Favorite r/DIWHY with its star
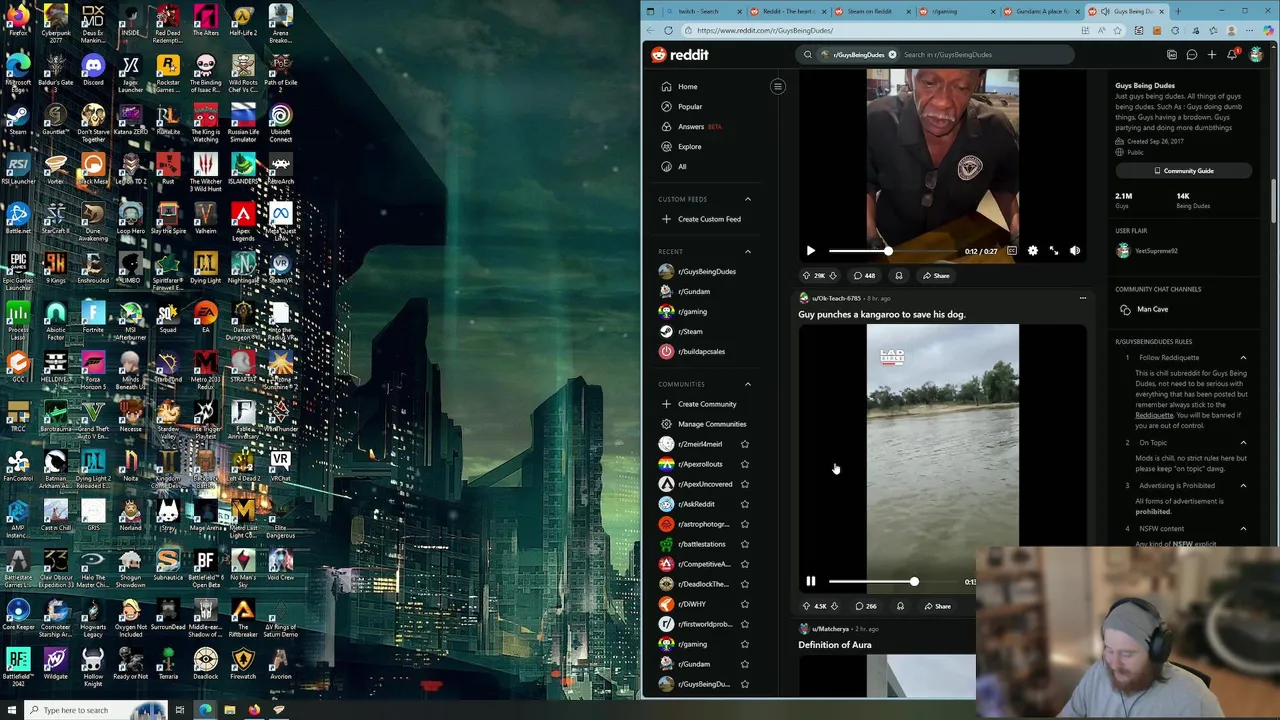Viewport: 1280px width, 720px height. tap(744, 604)
